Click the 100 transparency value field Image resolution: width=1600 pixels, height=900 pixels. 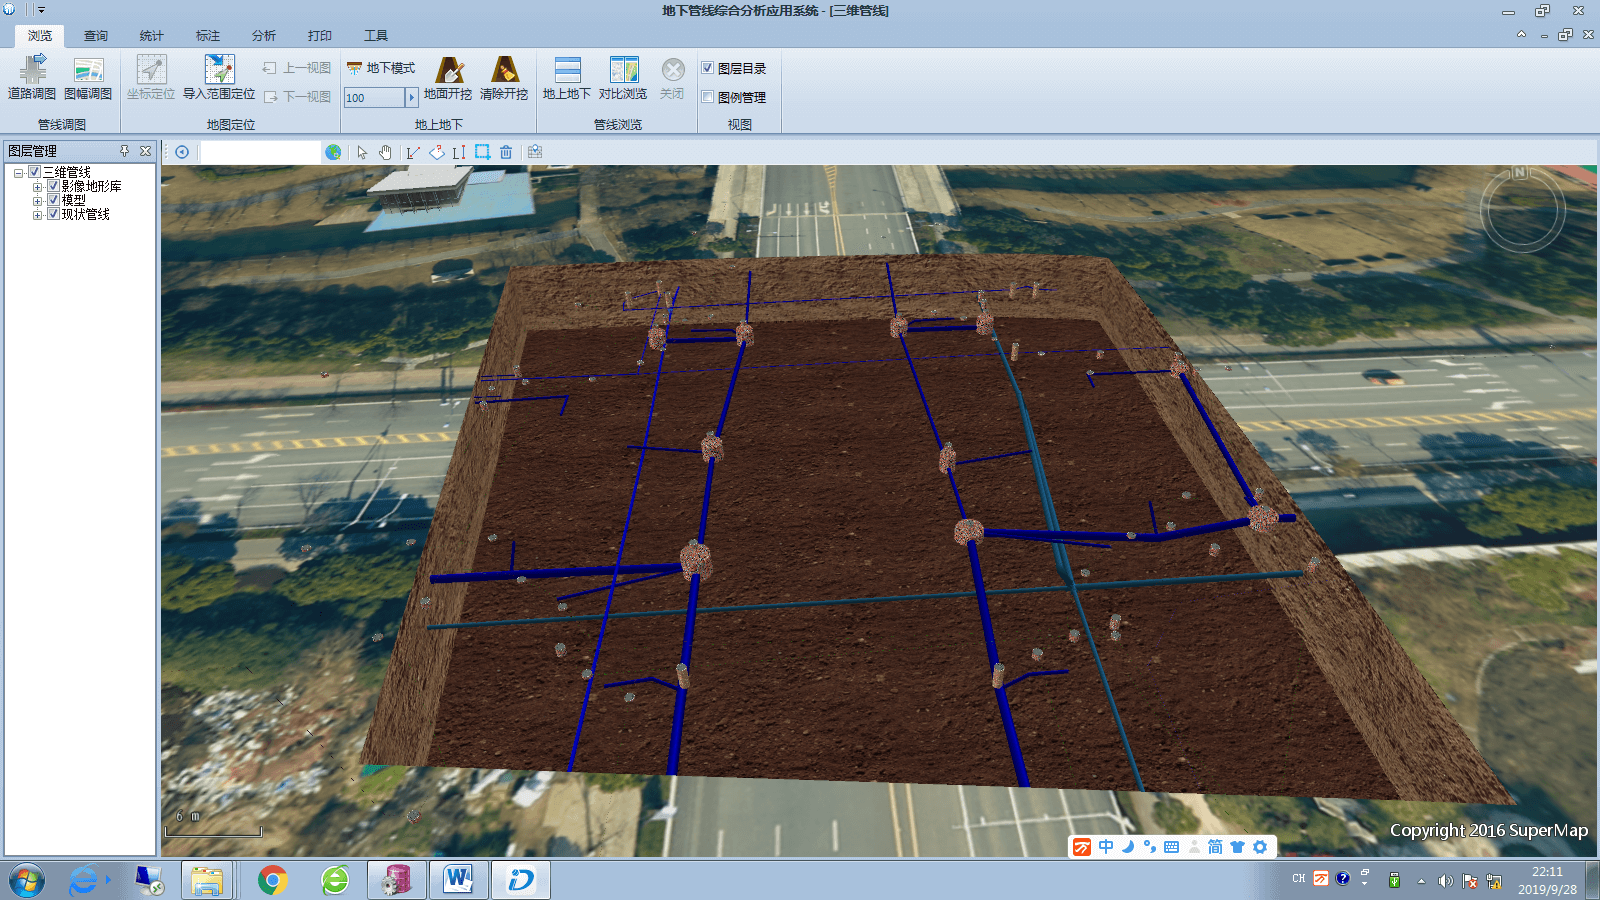pyautogui.click(x=374, y=98)
